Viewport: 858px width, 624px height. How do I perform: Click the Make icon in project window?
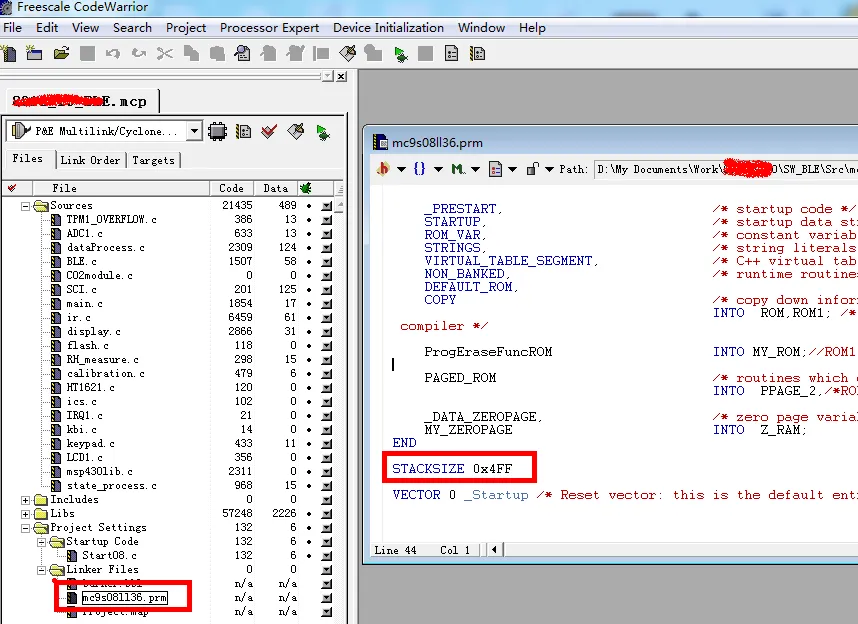click(x=295, y=131)
